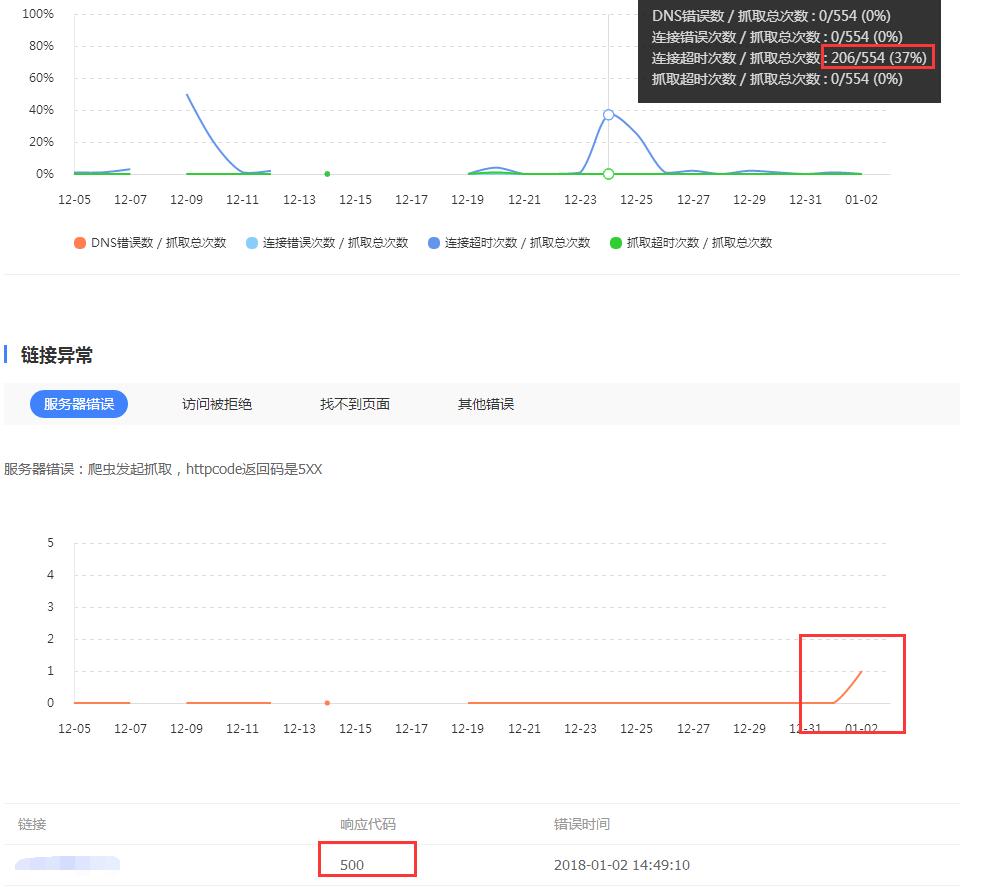Toggle the DNS错误数 legend series

coord(150,243)
